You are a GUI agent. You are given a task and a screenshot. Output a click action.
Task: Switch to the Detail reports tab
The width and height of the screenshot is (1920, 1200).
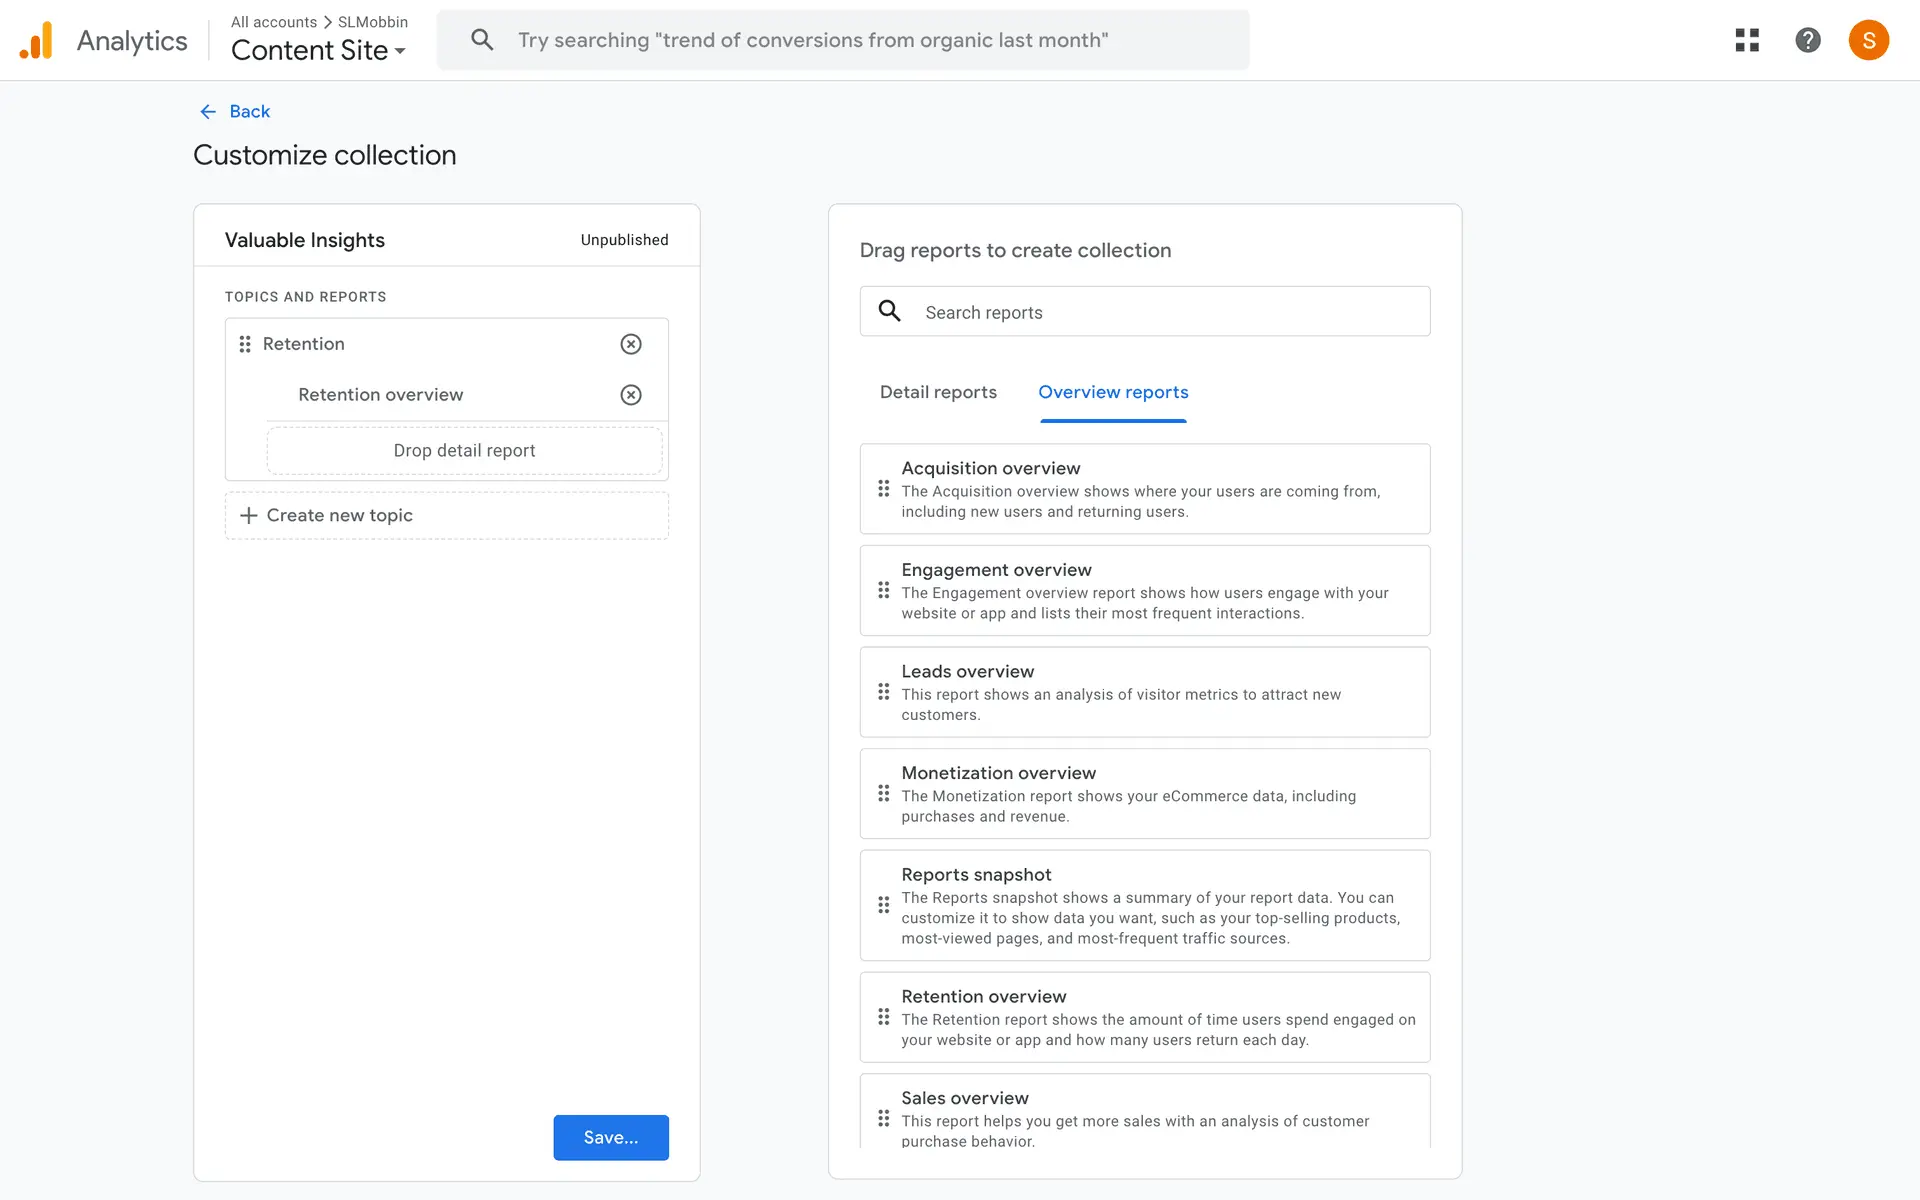(937, 392)
